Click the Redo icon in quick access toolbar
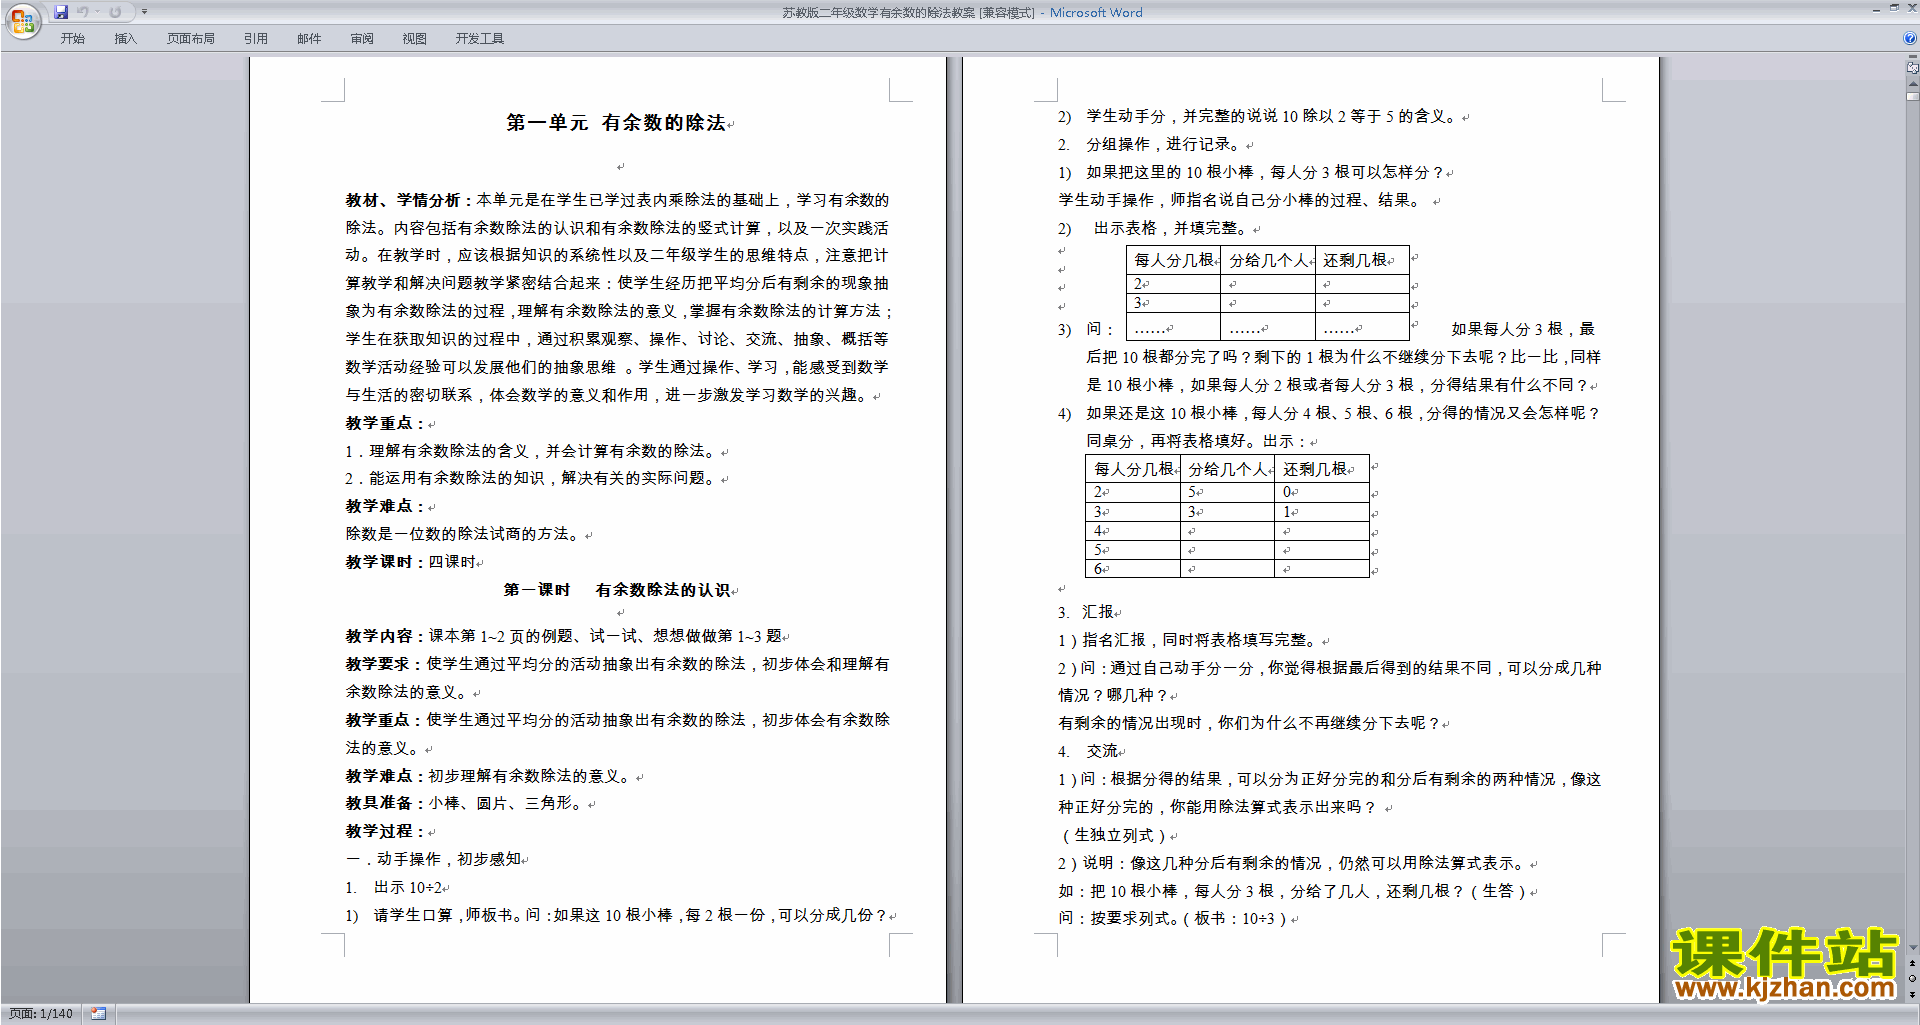 click(115, 12)
